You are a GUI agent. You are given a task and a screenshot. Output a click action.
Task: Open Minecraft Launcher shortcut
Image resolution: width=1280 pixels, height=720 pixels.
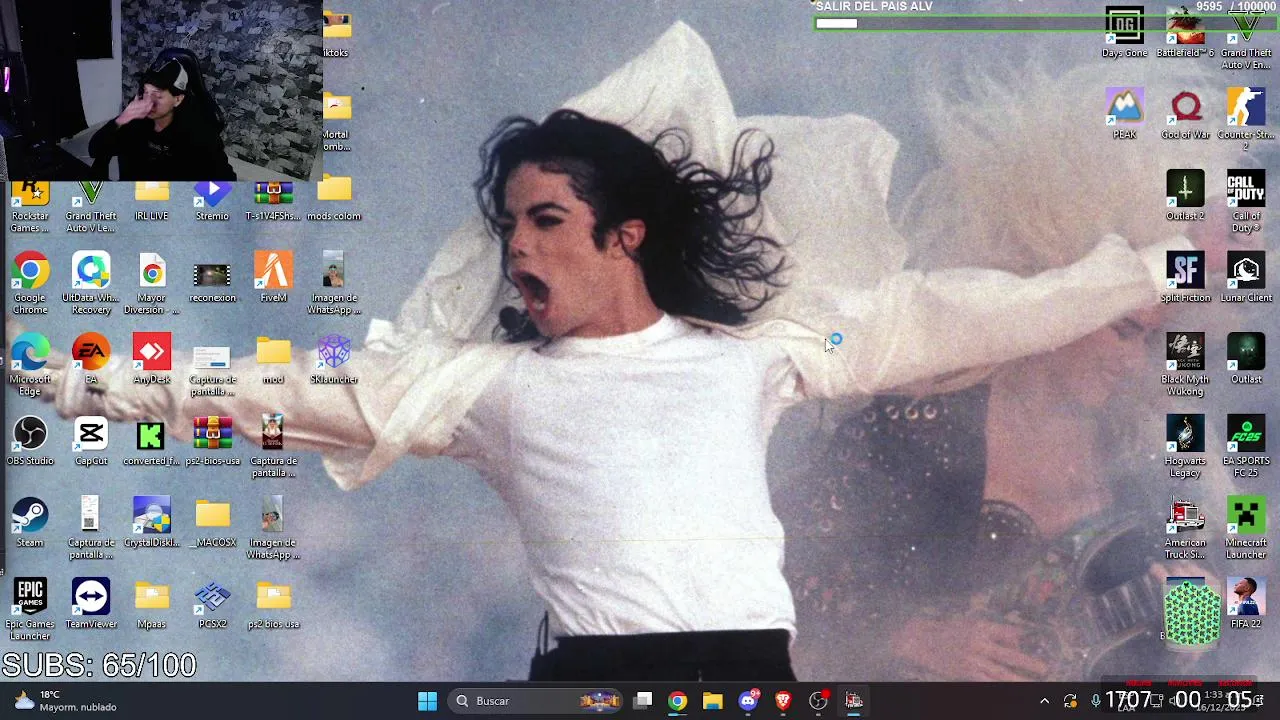(x=1246, y=529)
